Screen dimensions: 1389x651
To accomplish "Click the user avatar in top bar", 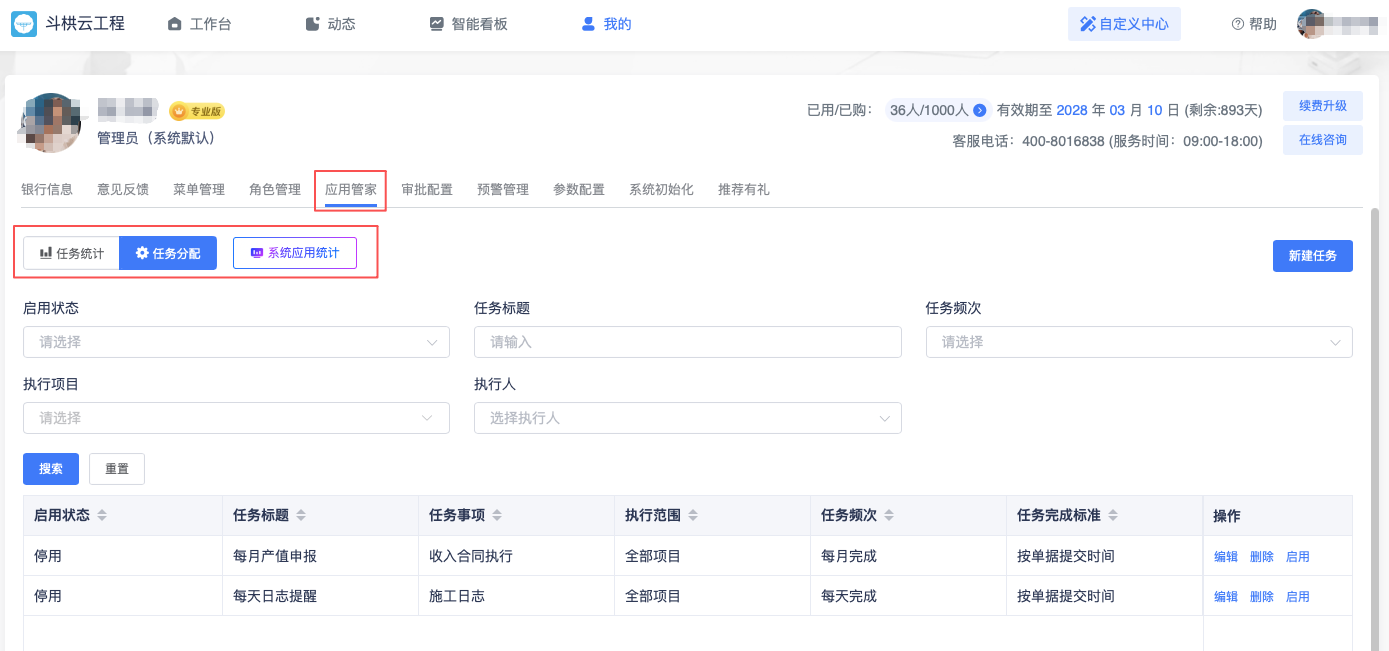I will pos(1311,24).
